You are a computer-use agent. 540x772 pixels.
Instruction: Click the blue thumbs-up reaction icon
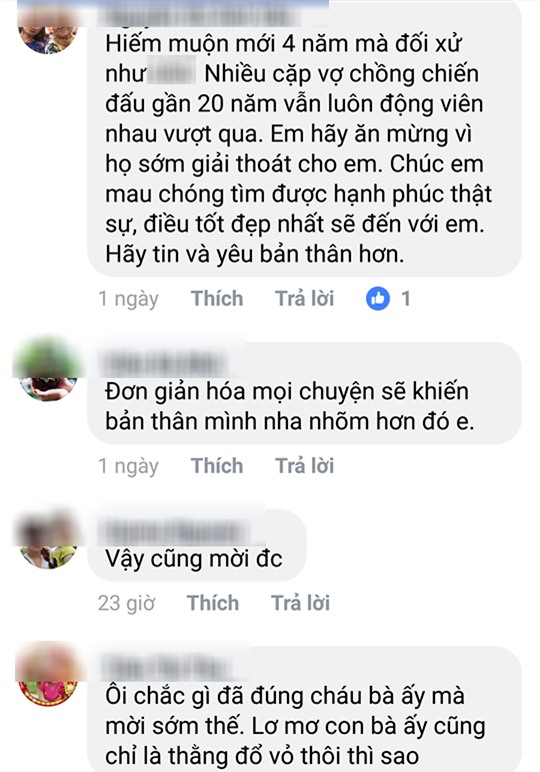[x=378, y=298]
